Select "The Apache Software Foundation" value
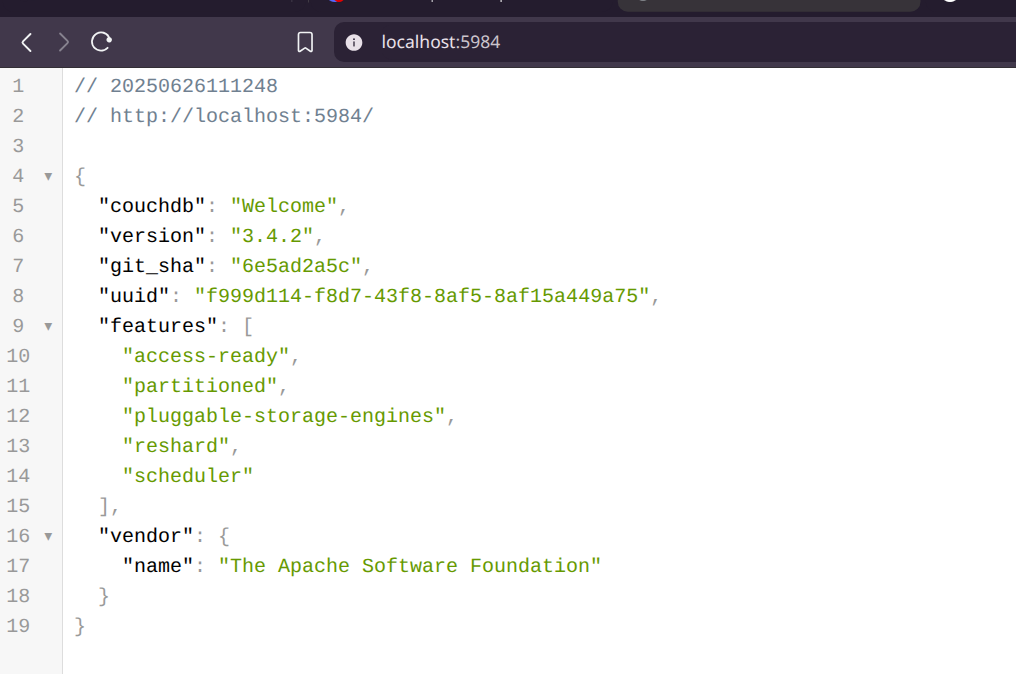 pyautogui.click(x=410, y=565)
